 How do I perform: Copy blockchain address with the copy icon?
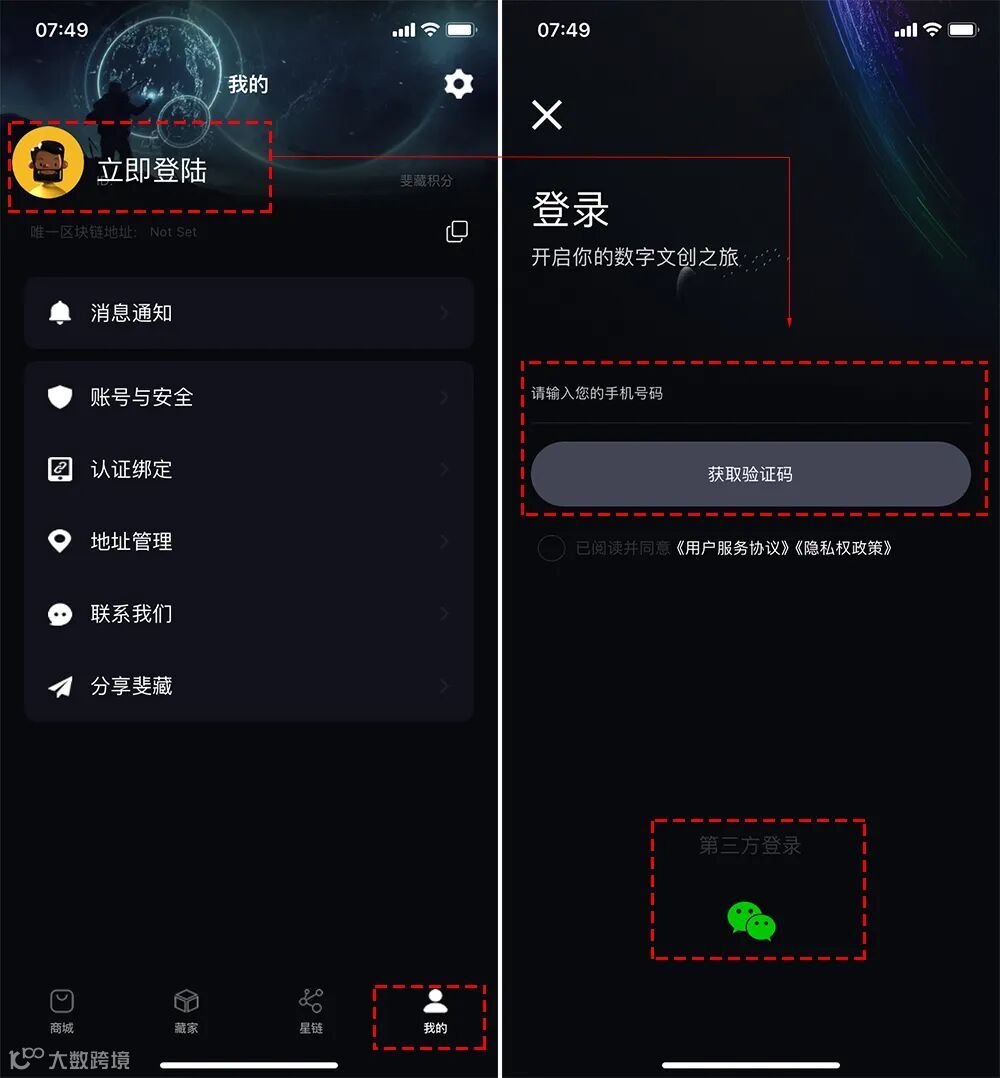[x=457, y=232]
